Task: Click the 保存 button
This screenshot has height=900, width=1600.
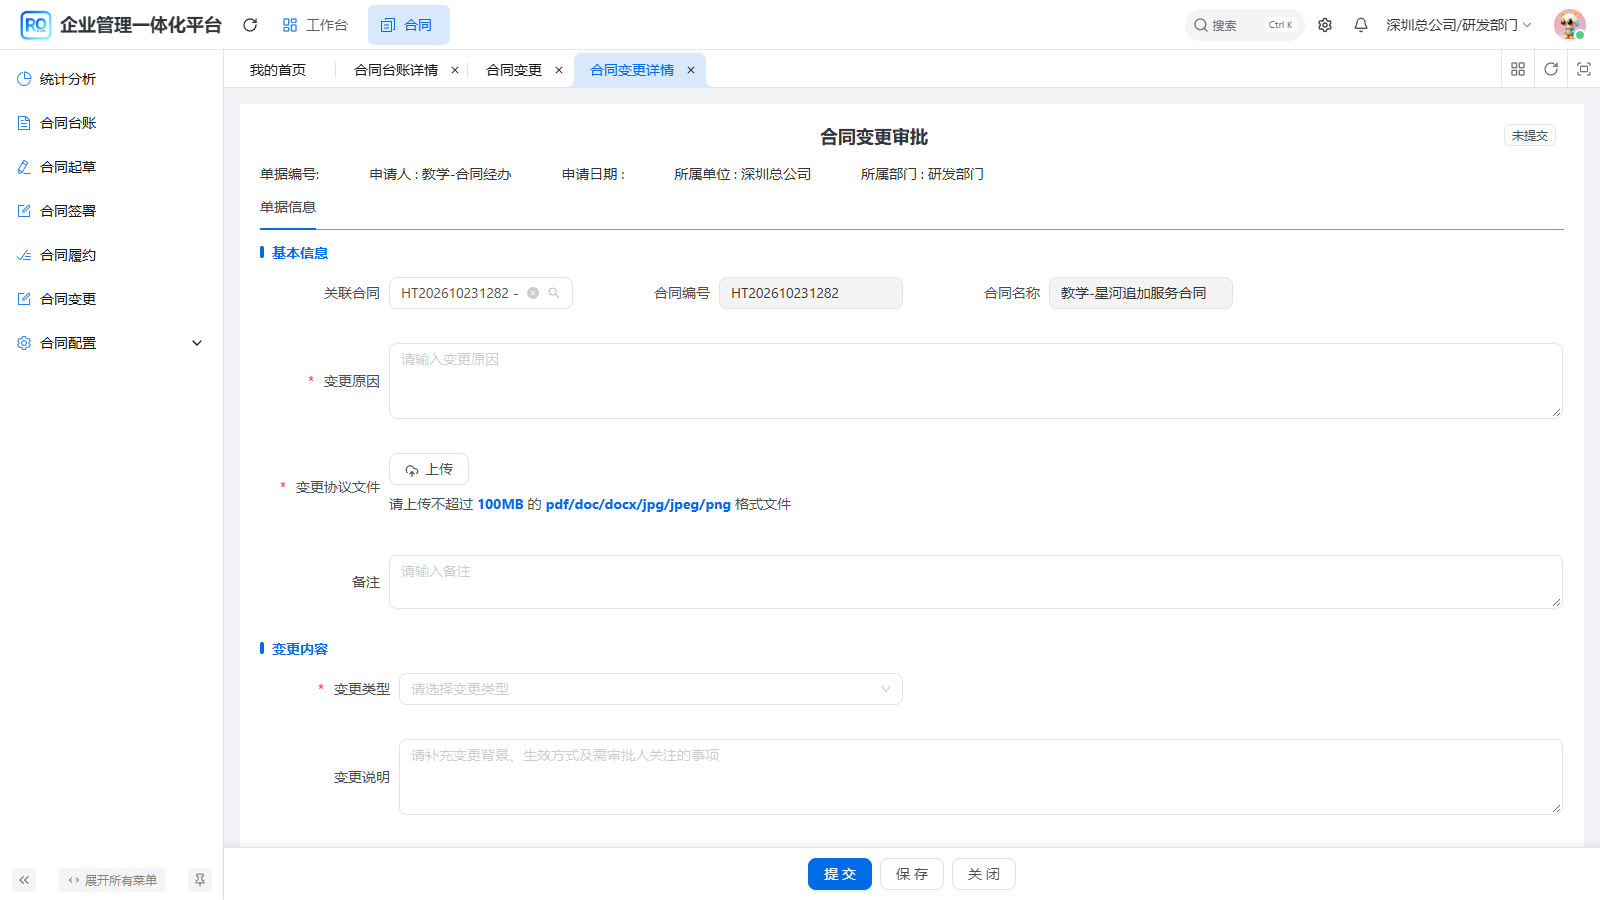Action: tap(912, 874)
